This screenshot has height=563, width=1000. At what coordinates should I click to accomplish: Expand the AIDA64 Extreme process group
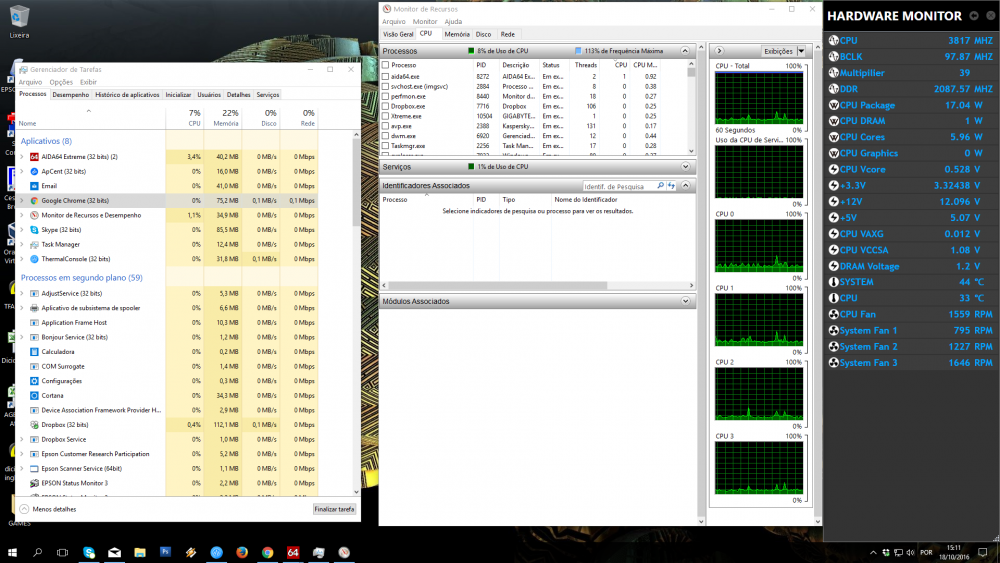(22, 157)
